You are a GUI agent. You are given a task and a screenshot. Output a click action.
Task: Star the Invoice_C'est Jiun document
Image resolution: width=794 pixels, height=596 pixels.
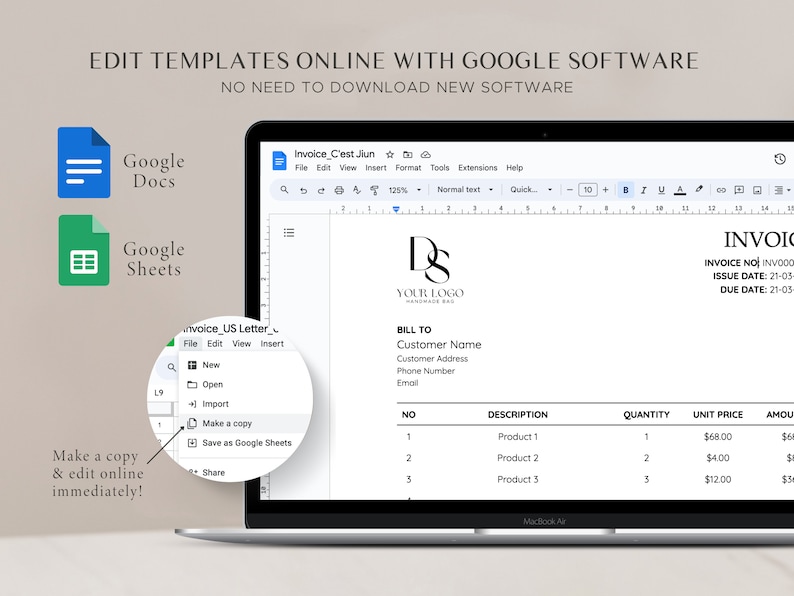point(389,154)
